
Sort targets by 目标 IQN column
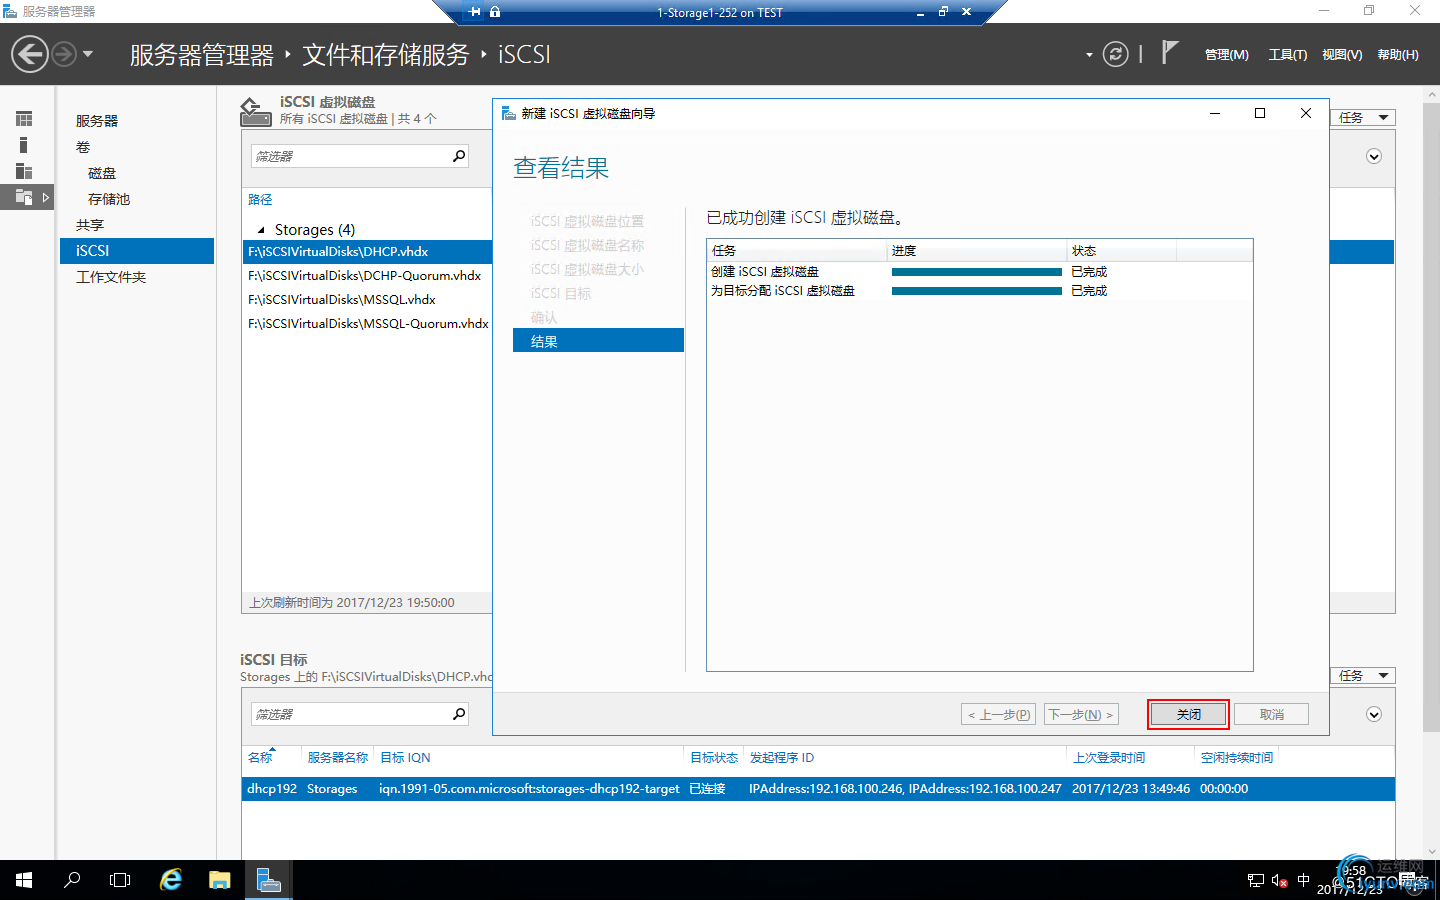(x=405, y=758)
